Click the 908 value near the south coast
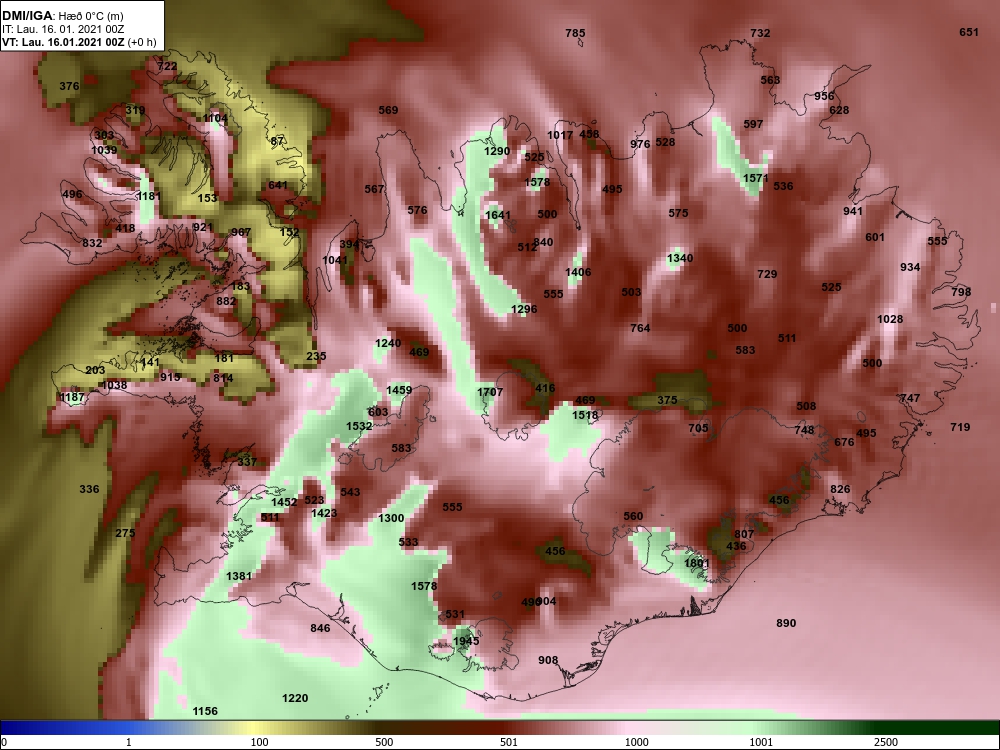Image resolution: width=1000 pixels, height=750 pixels. click(x=548, y=661)
